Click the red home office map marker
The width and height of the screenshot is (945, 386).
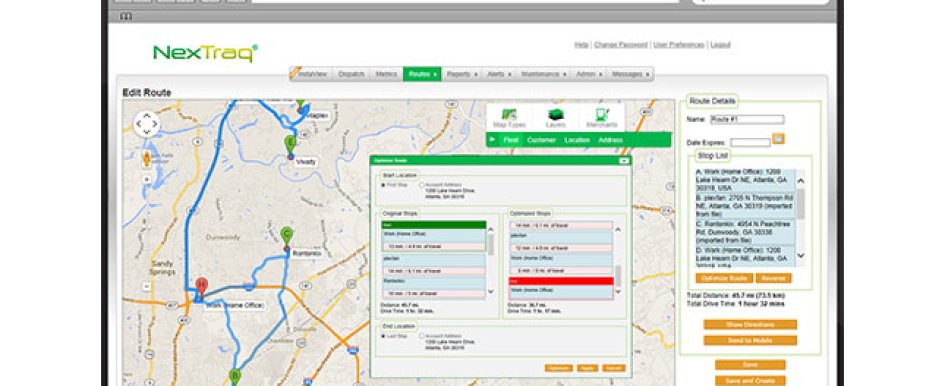(x=202, y=285)
